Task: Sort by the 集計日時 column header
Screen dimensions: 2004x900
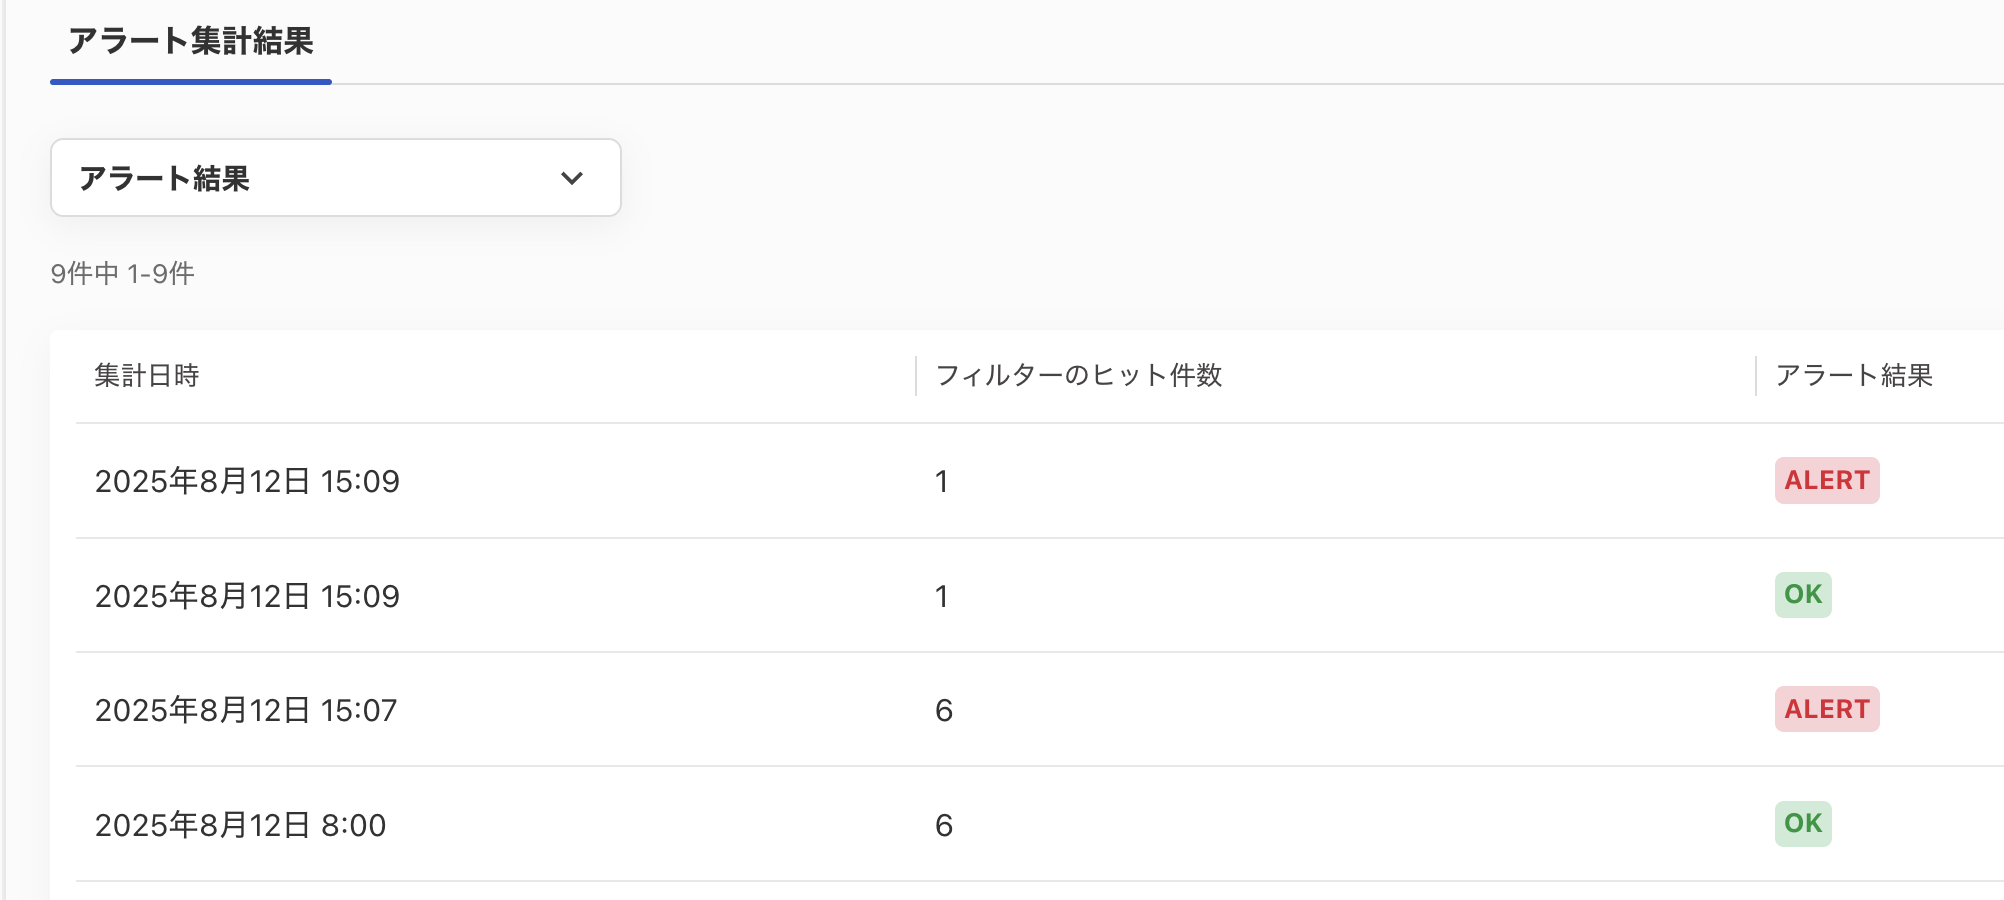Action: [x=147, y=375]
